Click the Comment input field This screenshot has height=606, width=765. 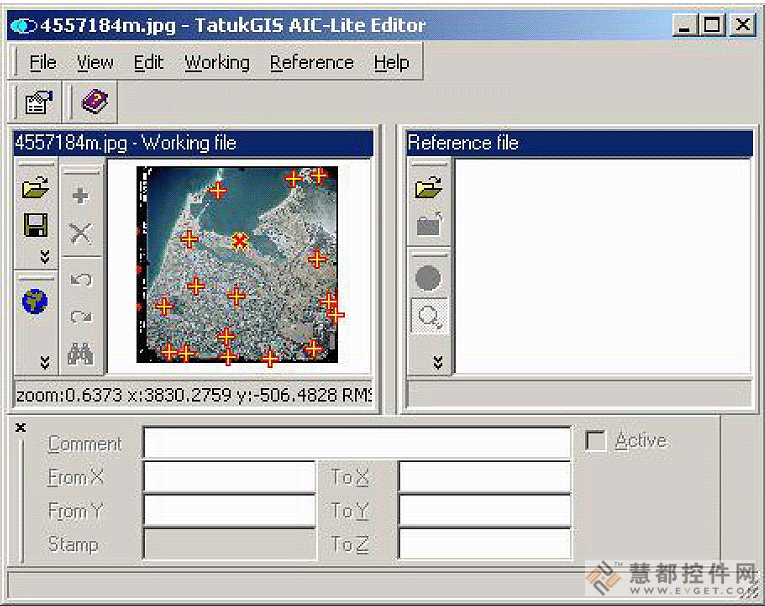tap(357, 443)
